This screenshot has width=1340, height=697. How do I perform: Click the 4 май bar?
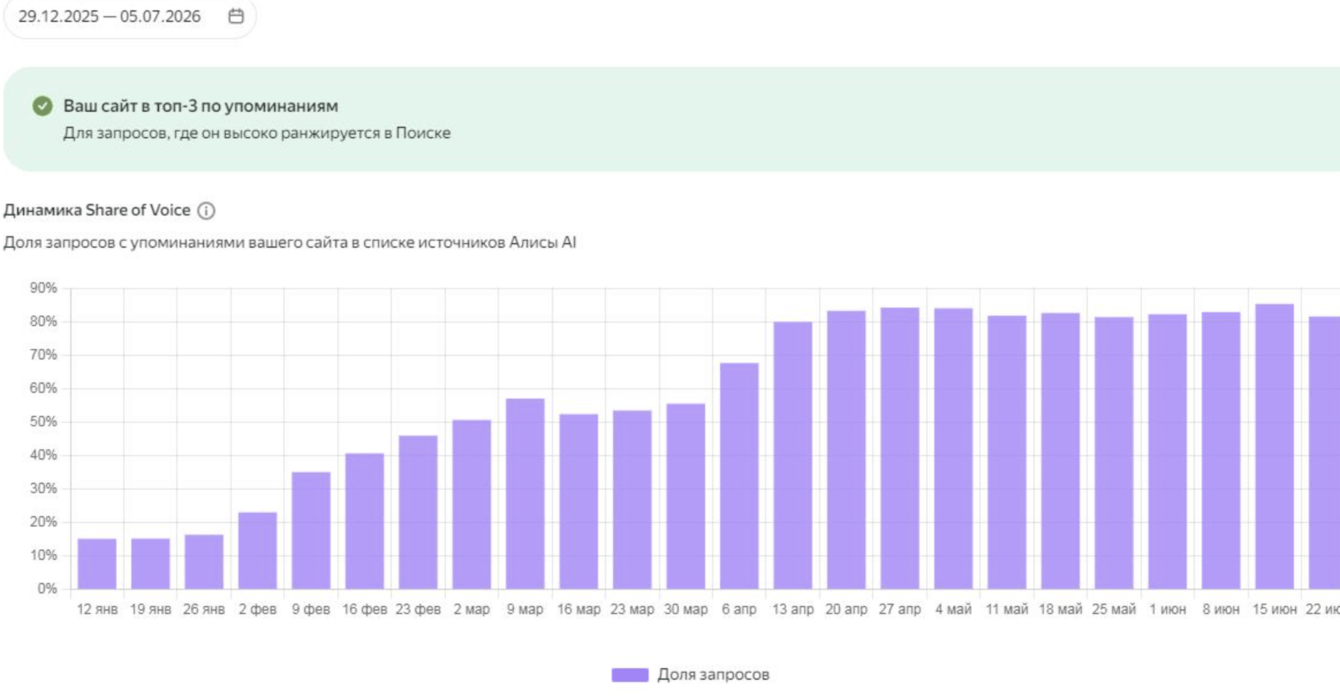953,449
